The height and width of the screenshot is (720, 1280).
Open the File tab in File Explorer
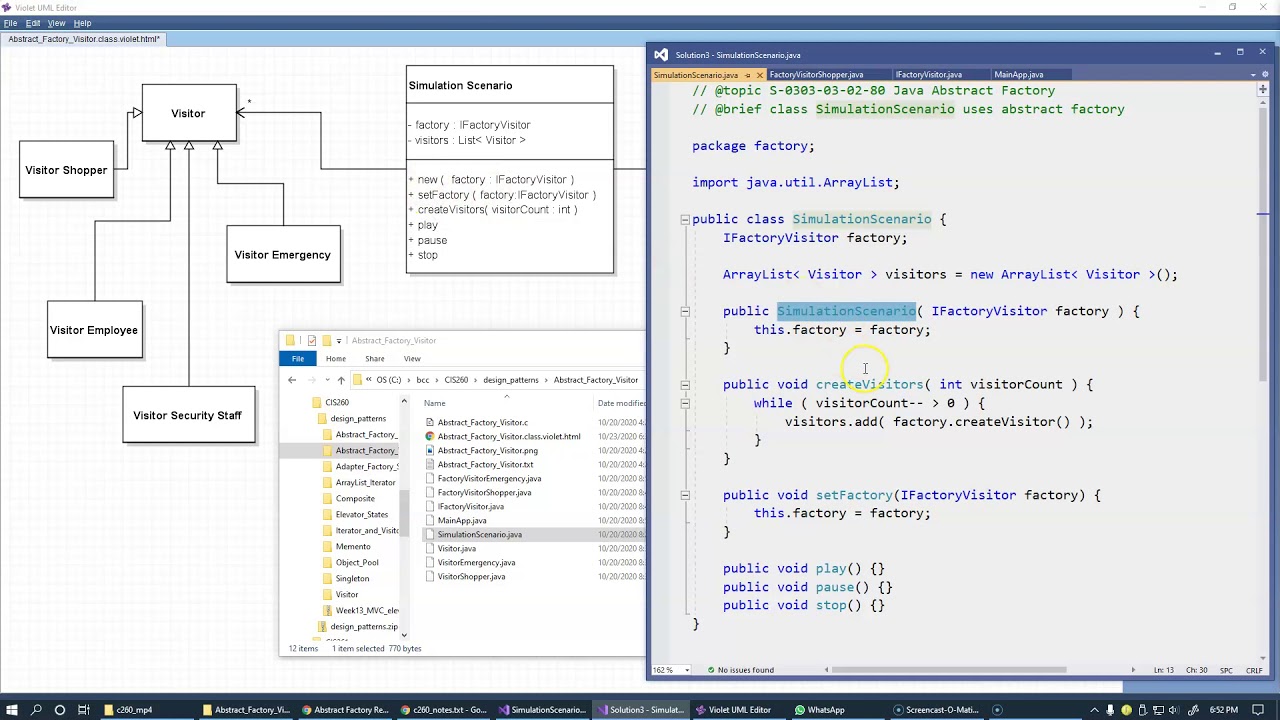[x=298, y=358]
